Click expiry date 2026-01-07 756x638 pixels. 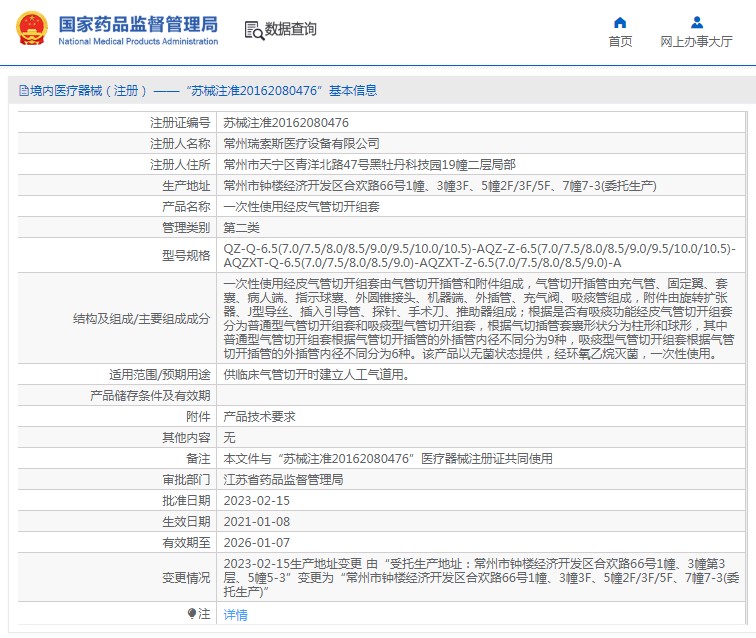click(x=256, y=542)
